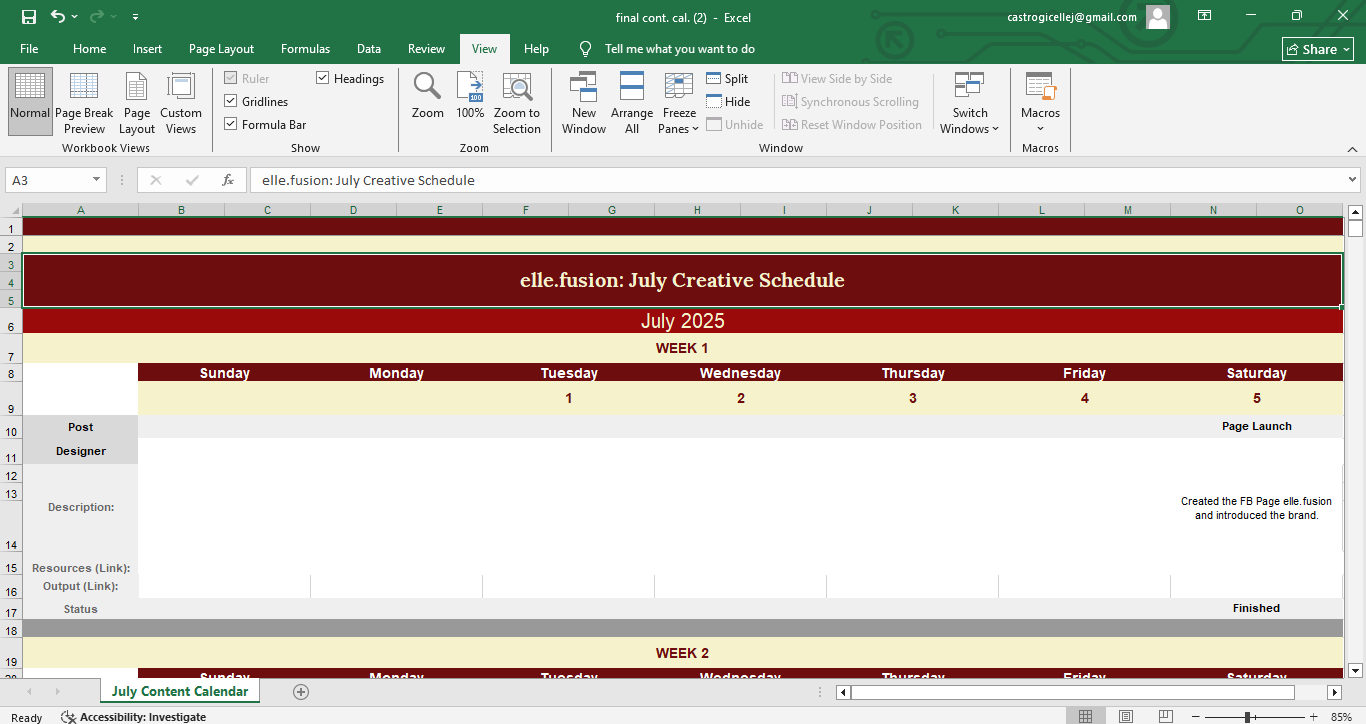Screen dimensions: 1366x724
Task: Expand the formula bar
Action: 1353,180
